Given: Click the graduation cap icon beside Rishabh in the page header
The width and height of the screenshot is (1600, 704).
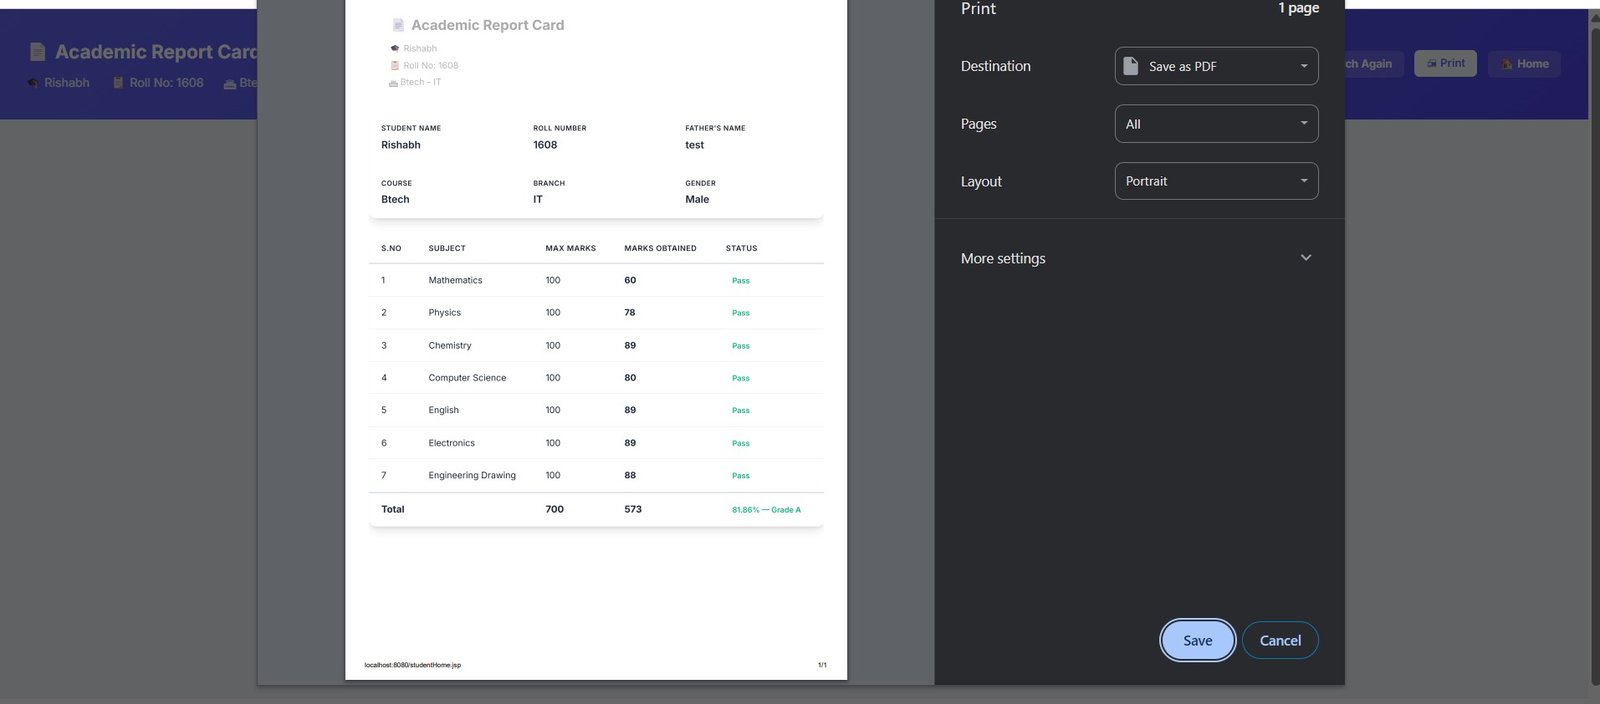Looking at the screenshot, I should tap(33, 83).
